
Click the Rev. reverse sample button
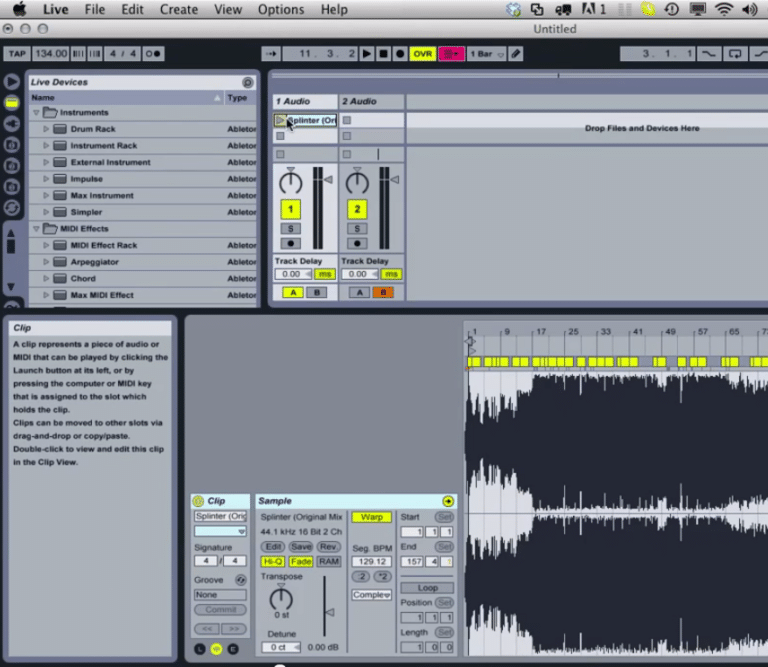point(328,547)
